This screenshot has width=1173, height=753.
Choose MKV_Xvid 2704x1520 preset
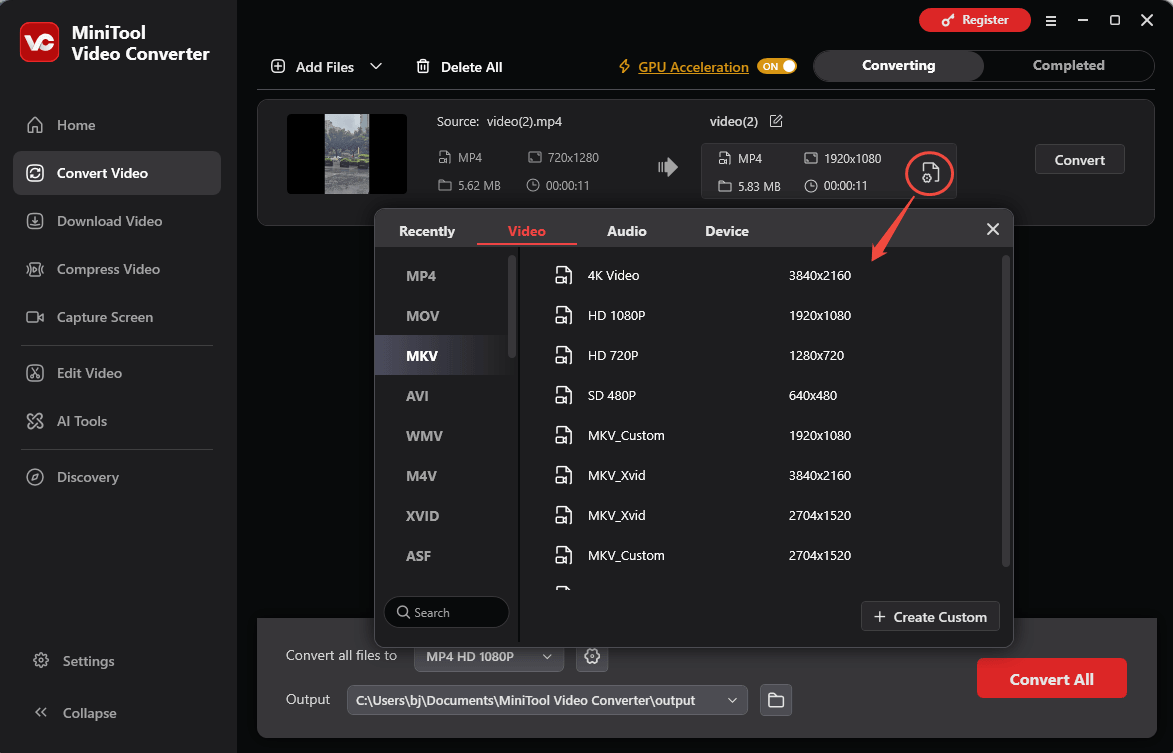(x=761, y=515)
